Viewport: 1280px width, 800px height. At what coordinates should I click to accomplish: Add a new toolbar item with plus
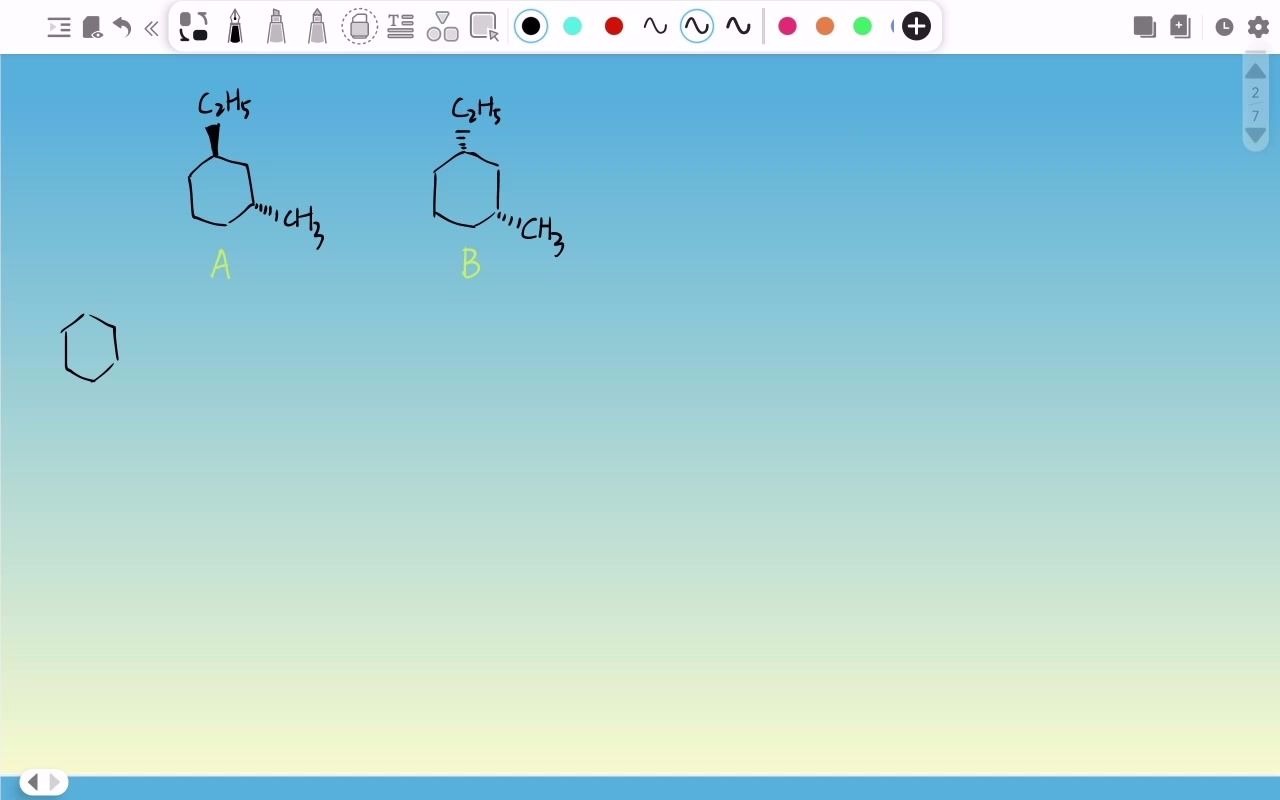pyautogui.click(x=916, y=27)
